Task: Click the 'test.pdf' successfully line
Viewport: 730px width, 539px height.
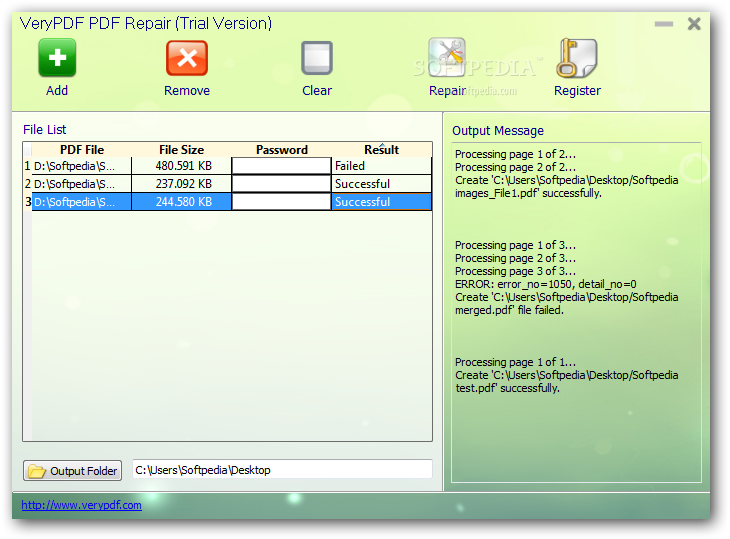Action: coord(507,388)
